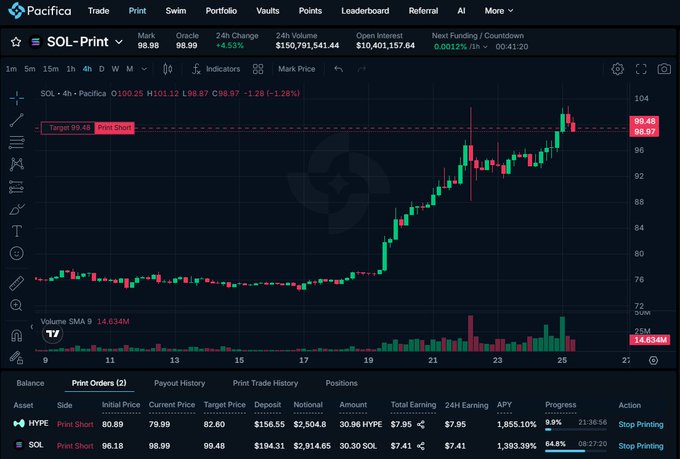Click the Target 99.48 Print Short label
Image resolution: width=680 pixels, height=459 pixels.
coord(88,128)
